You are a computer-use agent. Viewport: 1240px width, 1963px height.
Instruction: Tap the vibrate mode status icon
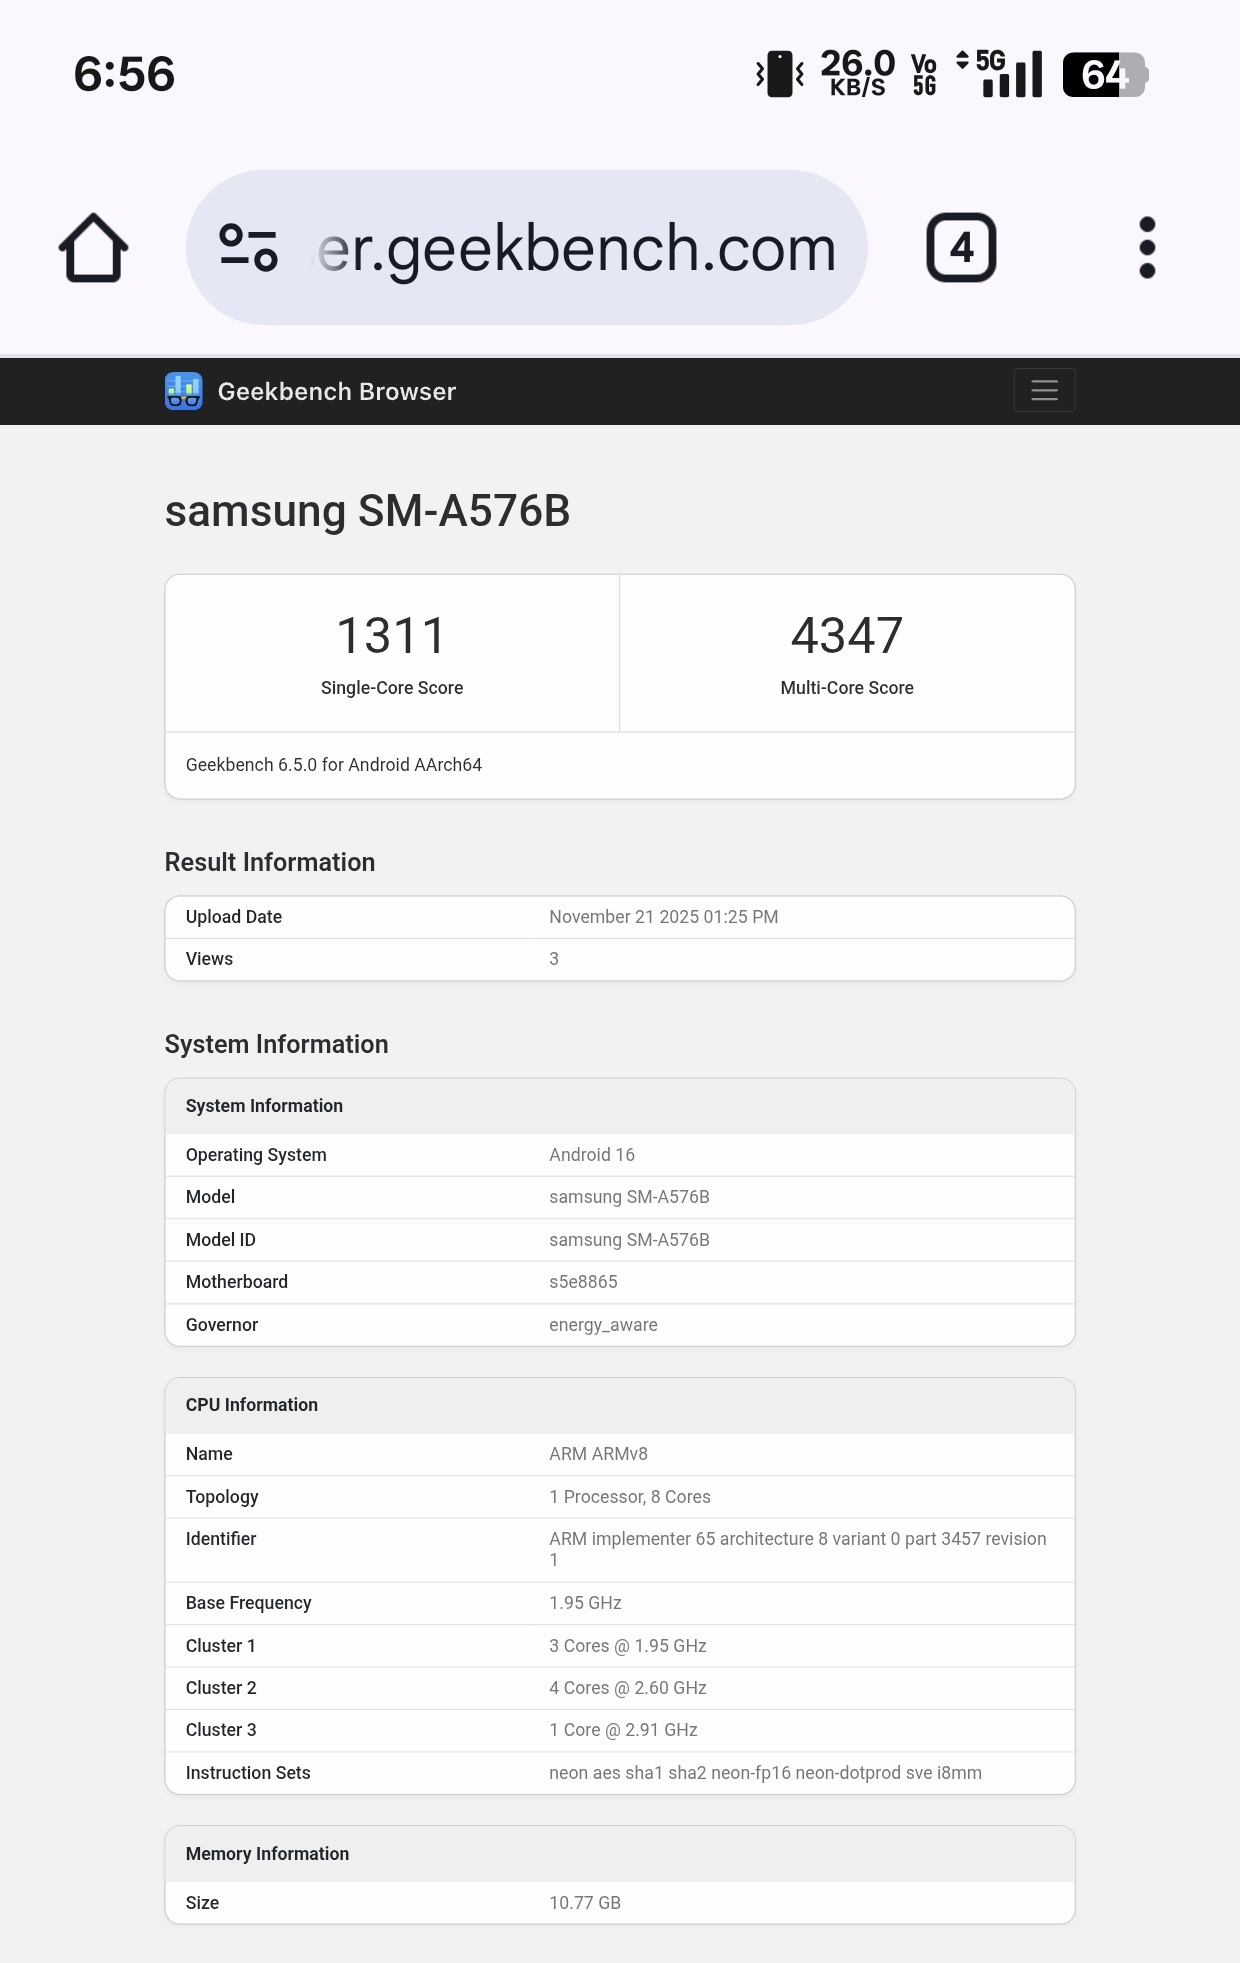(780, 74)
